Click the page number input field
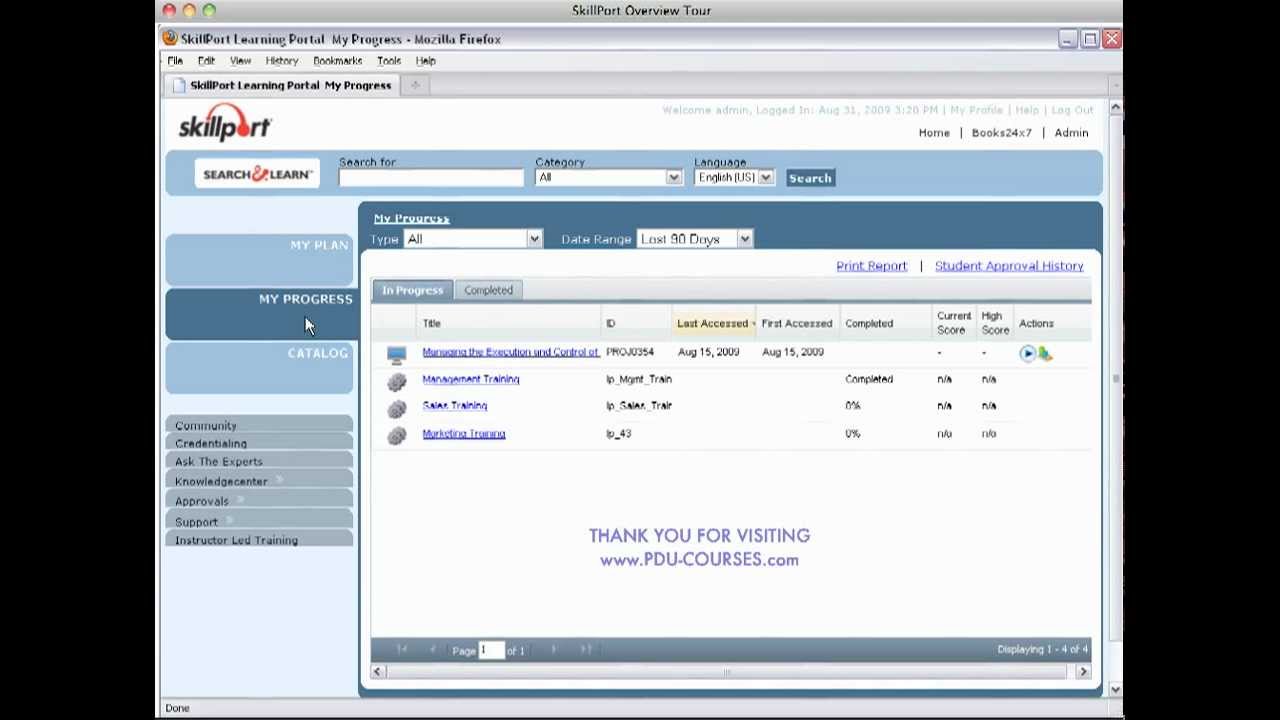 click(490, 650)
